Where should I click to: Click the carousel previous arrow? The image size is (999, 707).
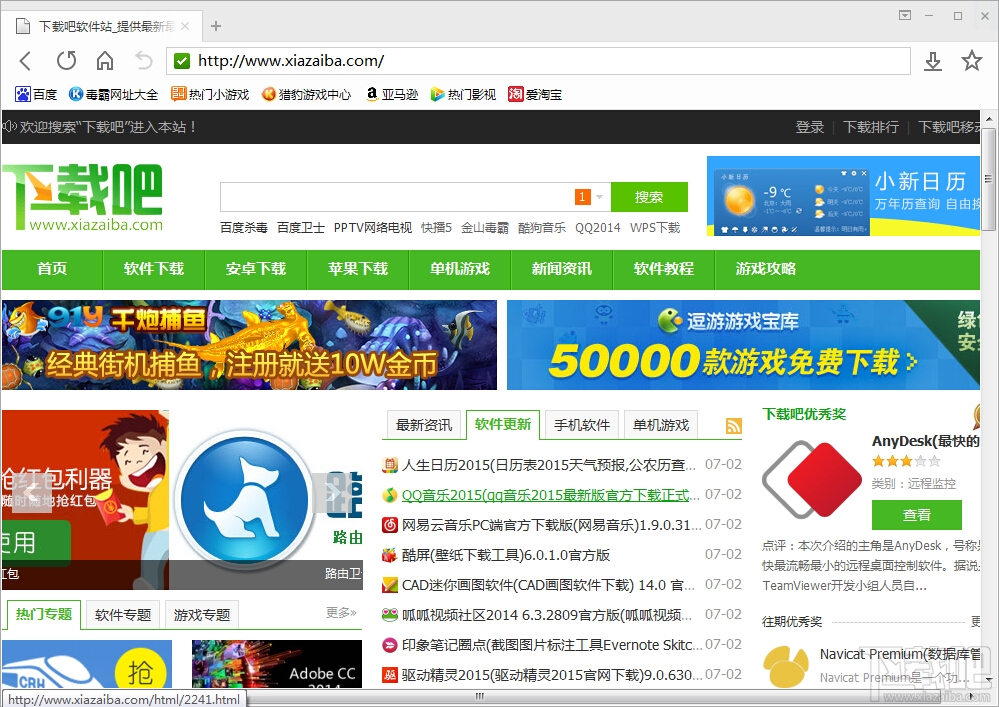click(x=32, y=492)
